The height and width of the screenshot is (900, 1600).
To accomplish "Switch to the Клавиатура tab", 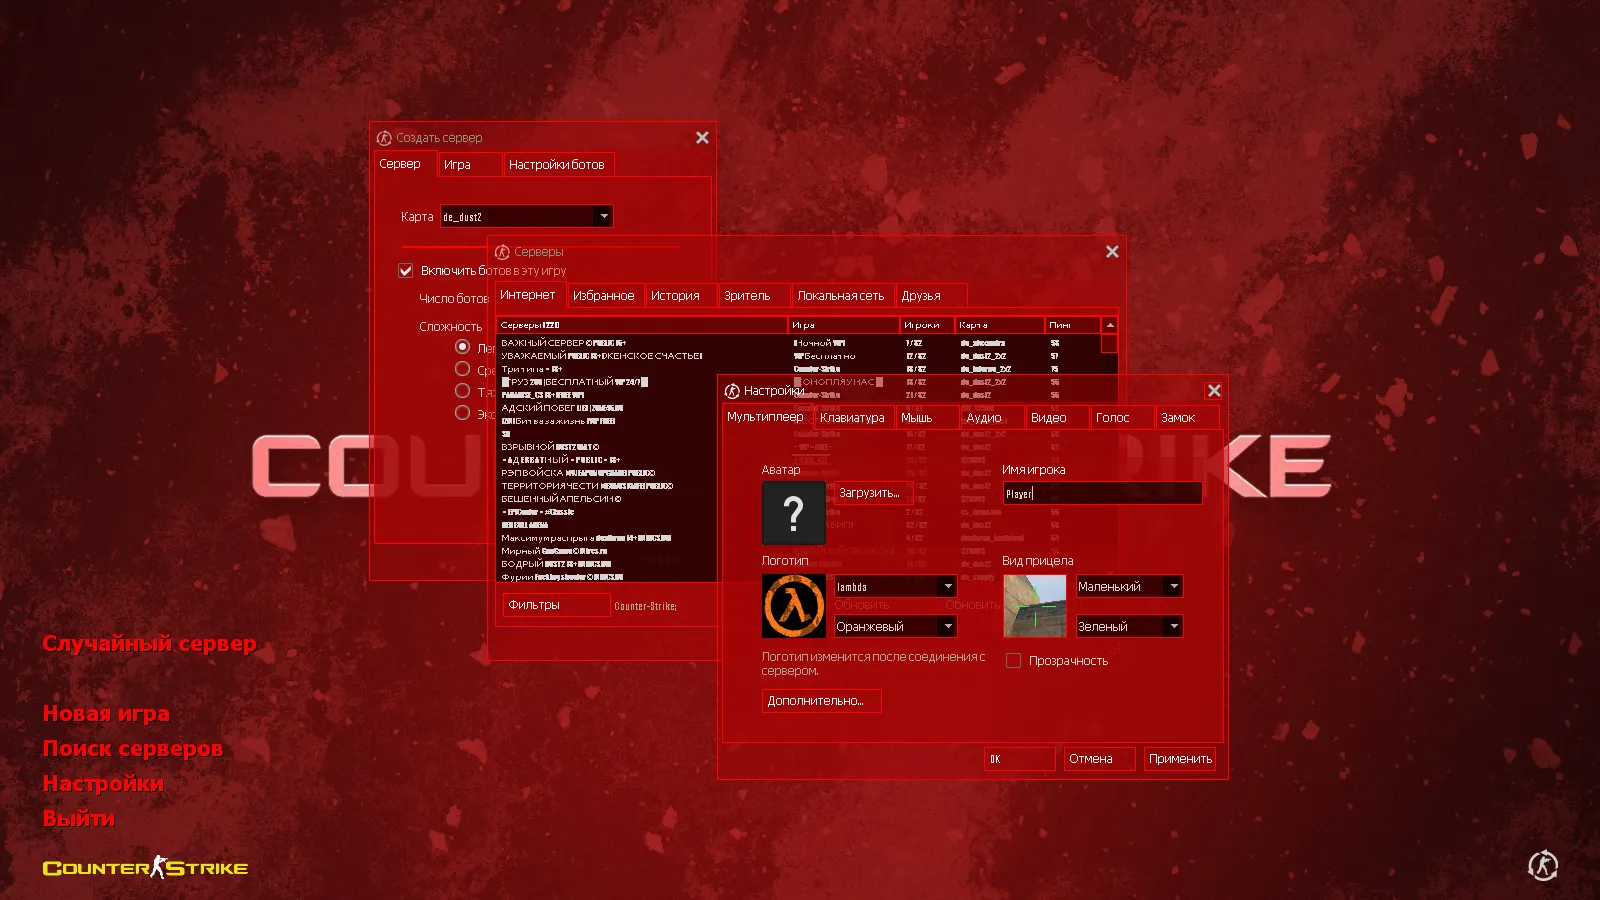I will [x=853, y=417].
